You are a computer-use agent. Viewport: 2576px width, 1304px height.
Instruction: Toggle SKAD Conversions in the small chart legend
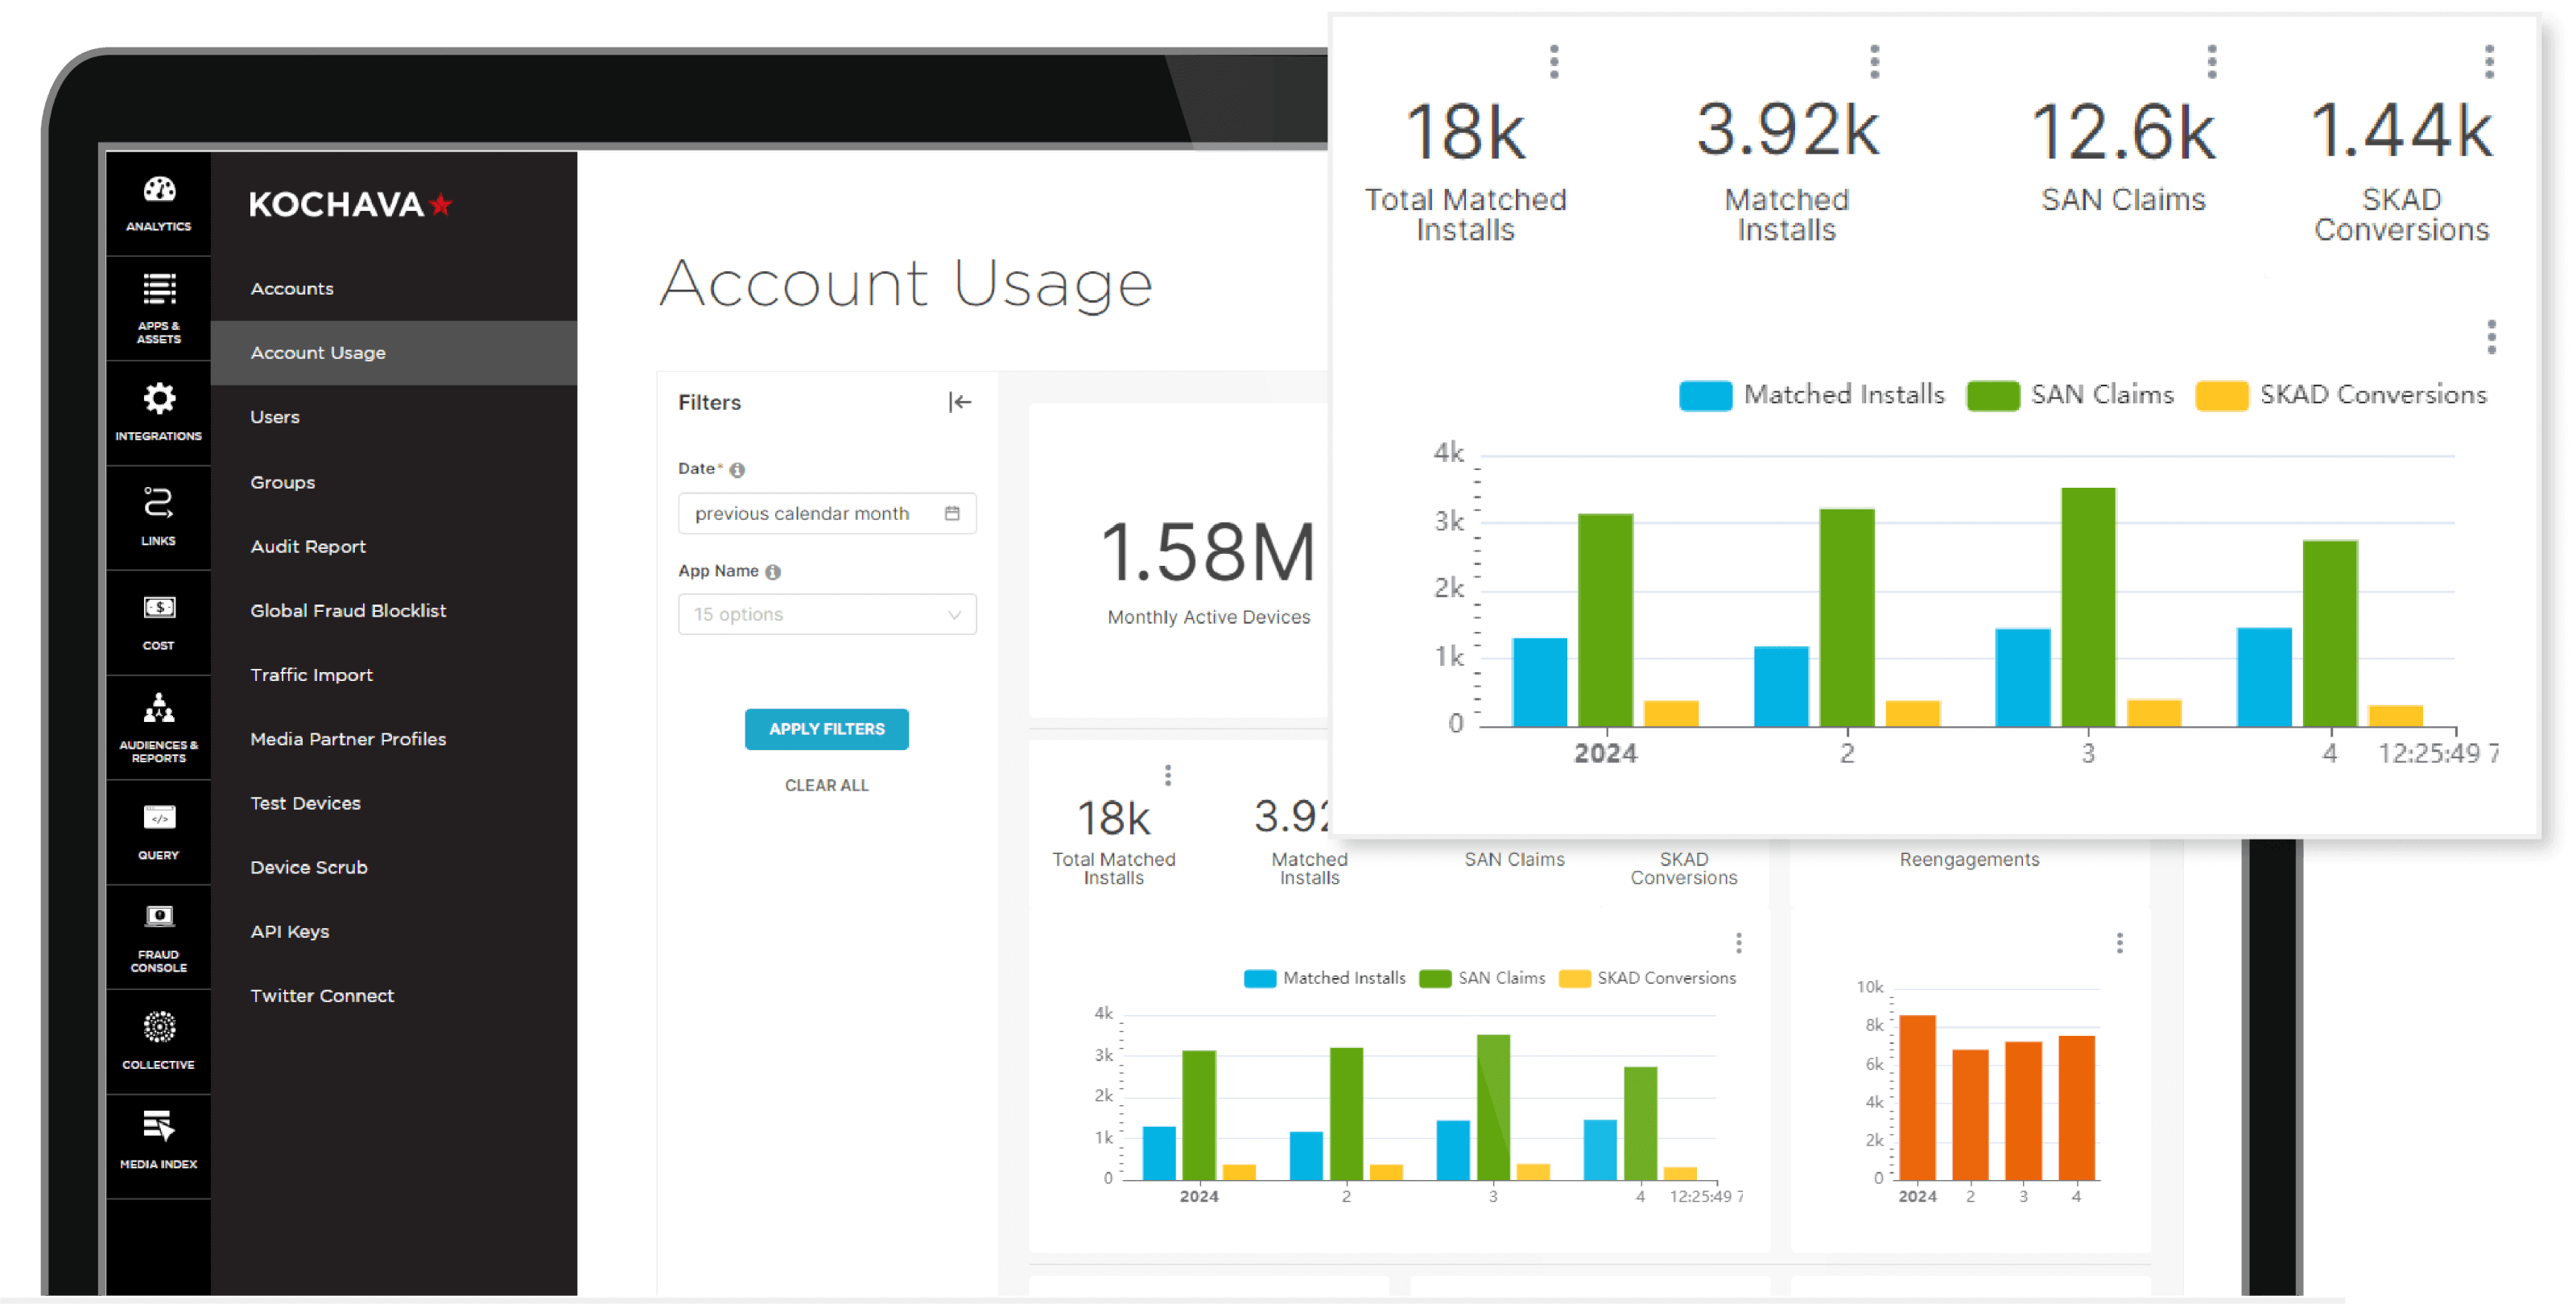tap(1647, 978)
